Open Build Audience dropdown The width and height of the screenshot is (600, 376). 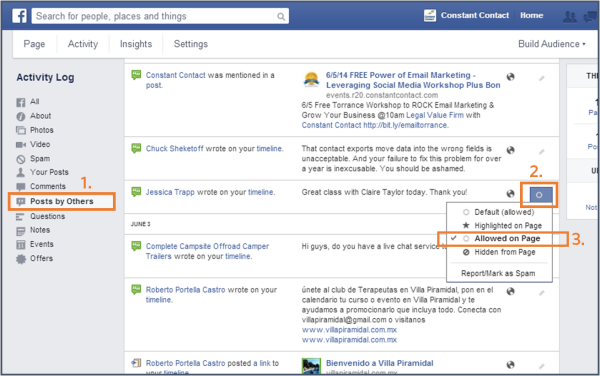point(552,44)
